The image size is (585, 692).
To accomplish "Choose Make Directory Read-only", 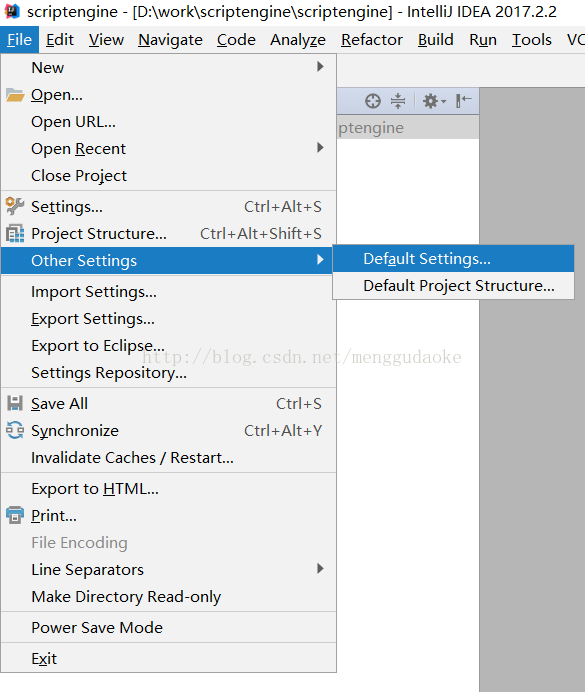I will pos(169,596).
